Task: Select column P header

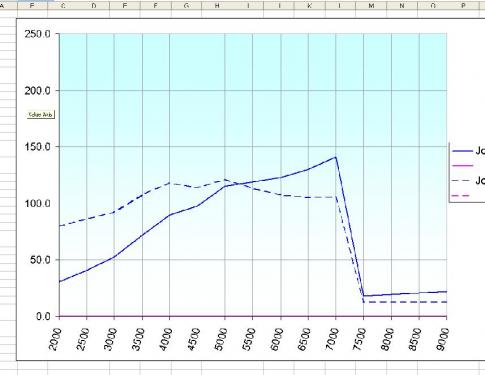Action: tap(463, 6)
